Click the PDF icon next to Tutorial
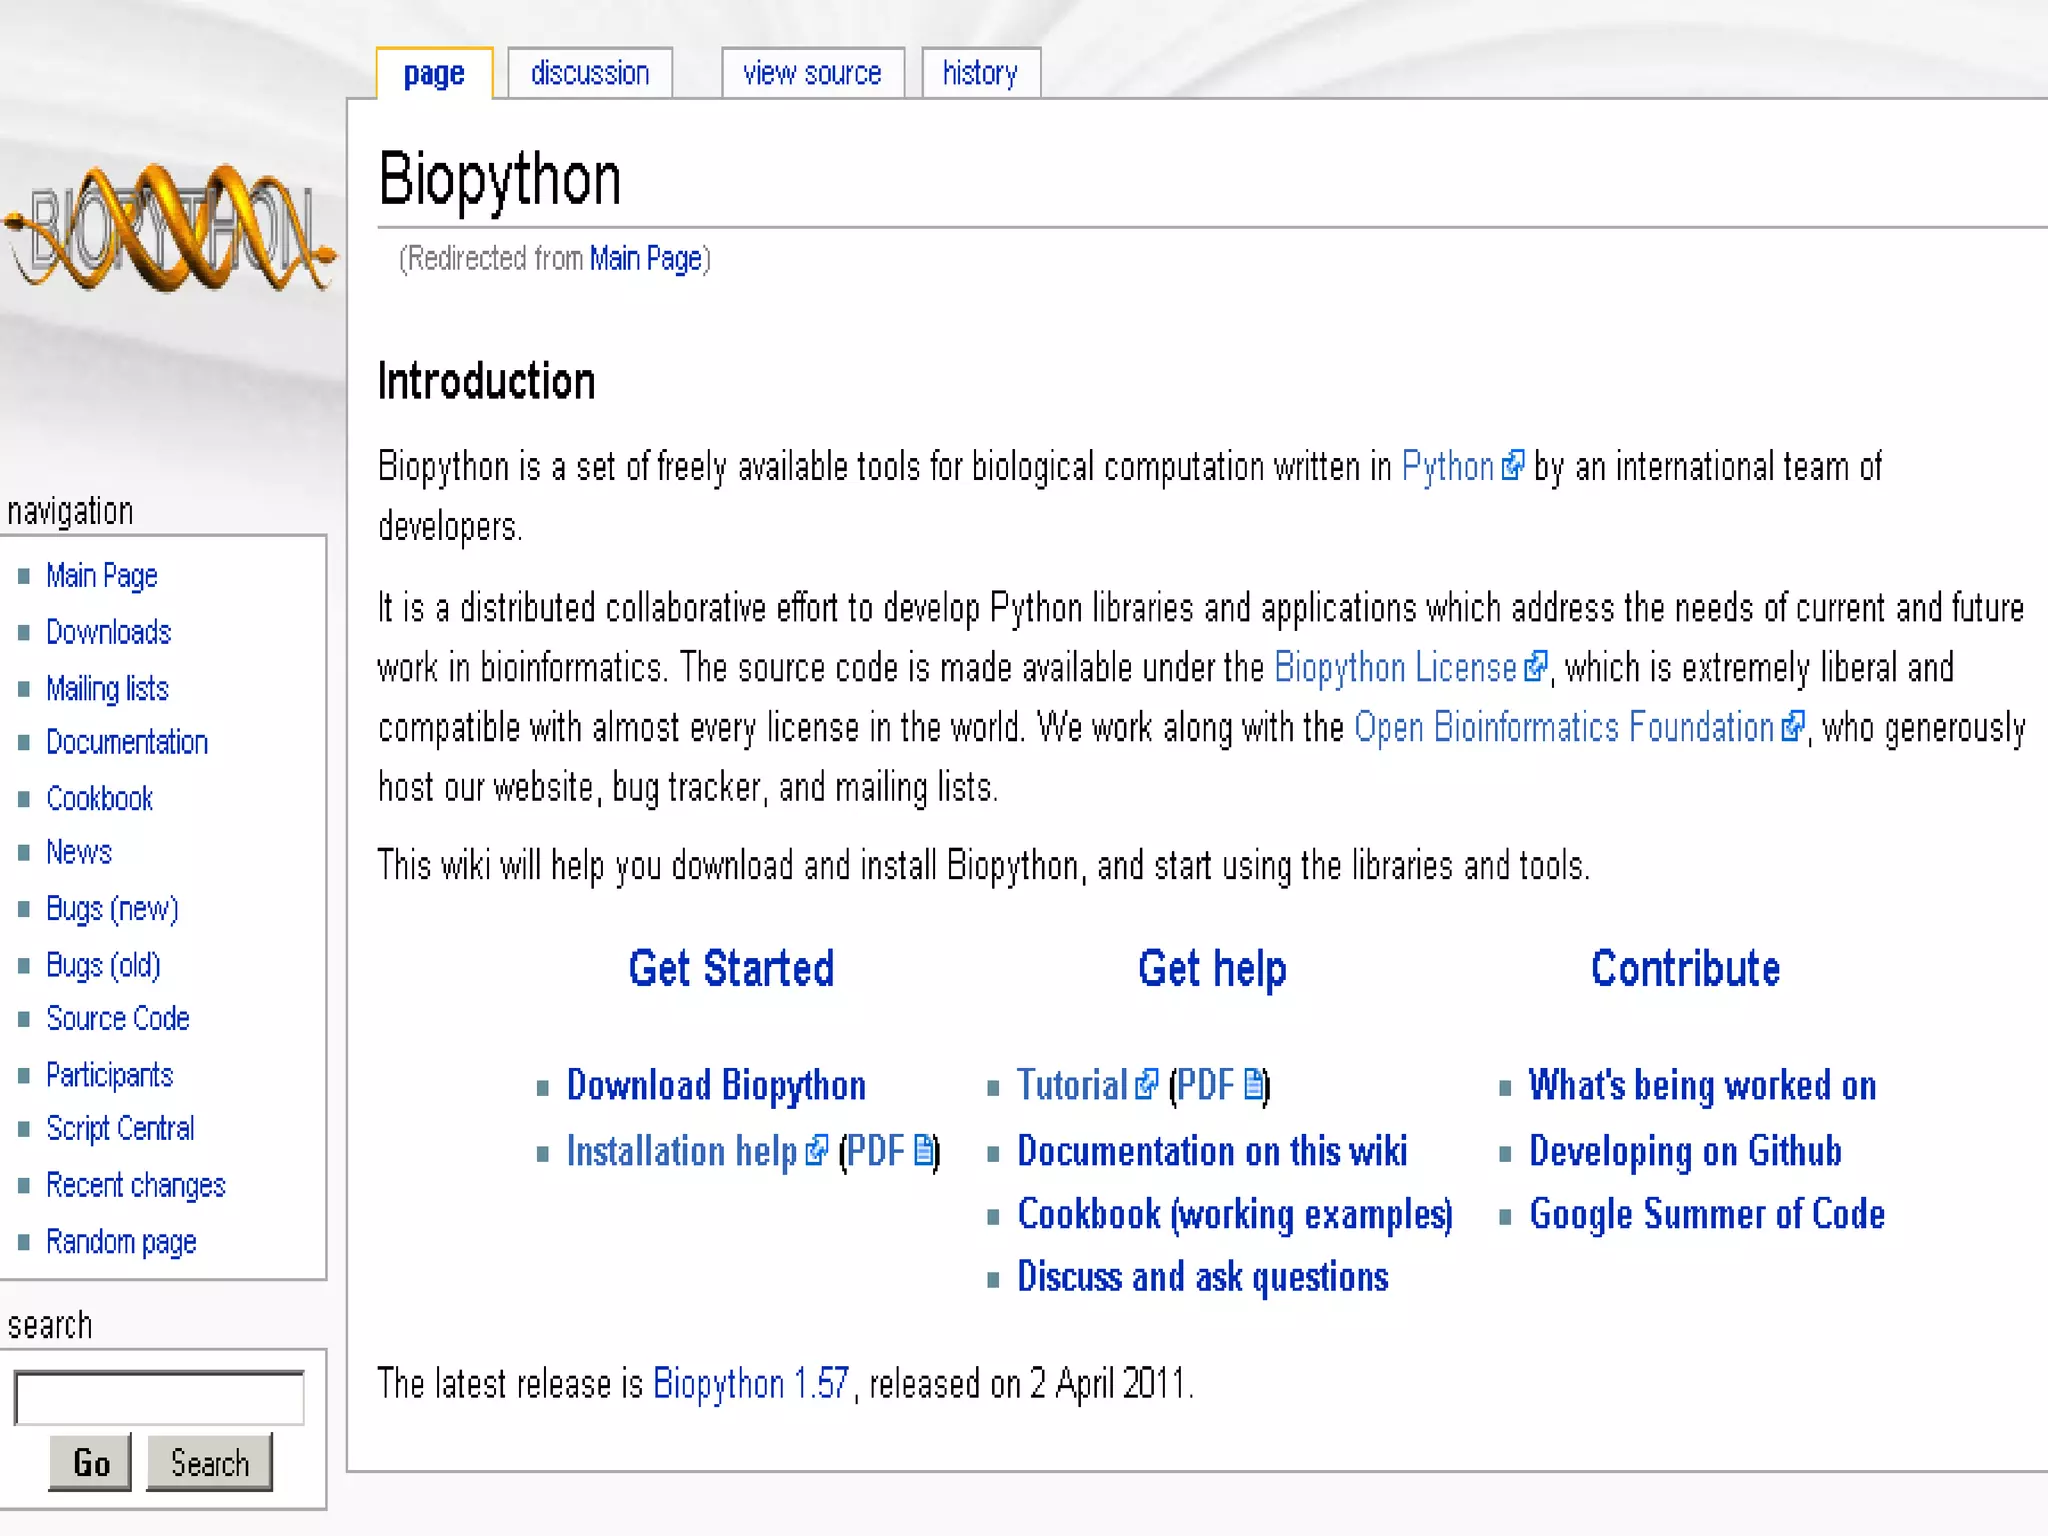The image size is (2048, 1536). 1253,1084
